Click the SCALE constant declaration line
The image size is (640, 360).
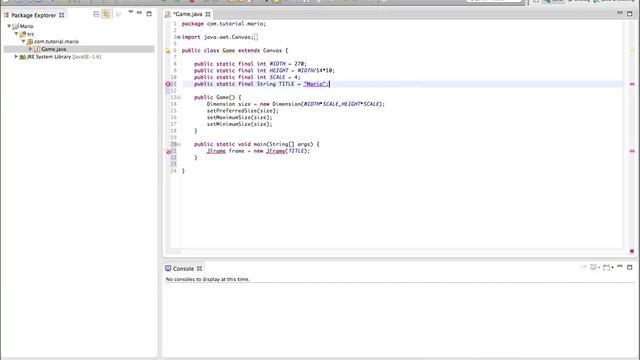tap(247, 78)
